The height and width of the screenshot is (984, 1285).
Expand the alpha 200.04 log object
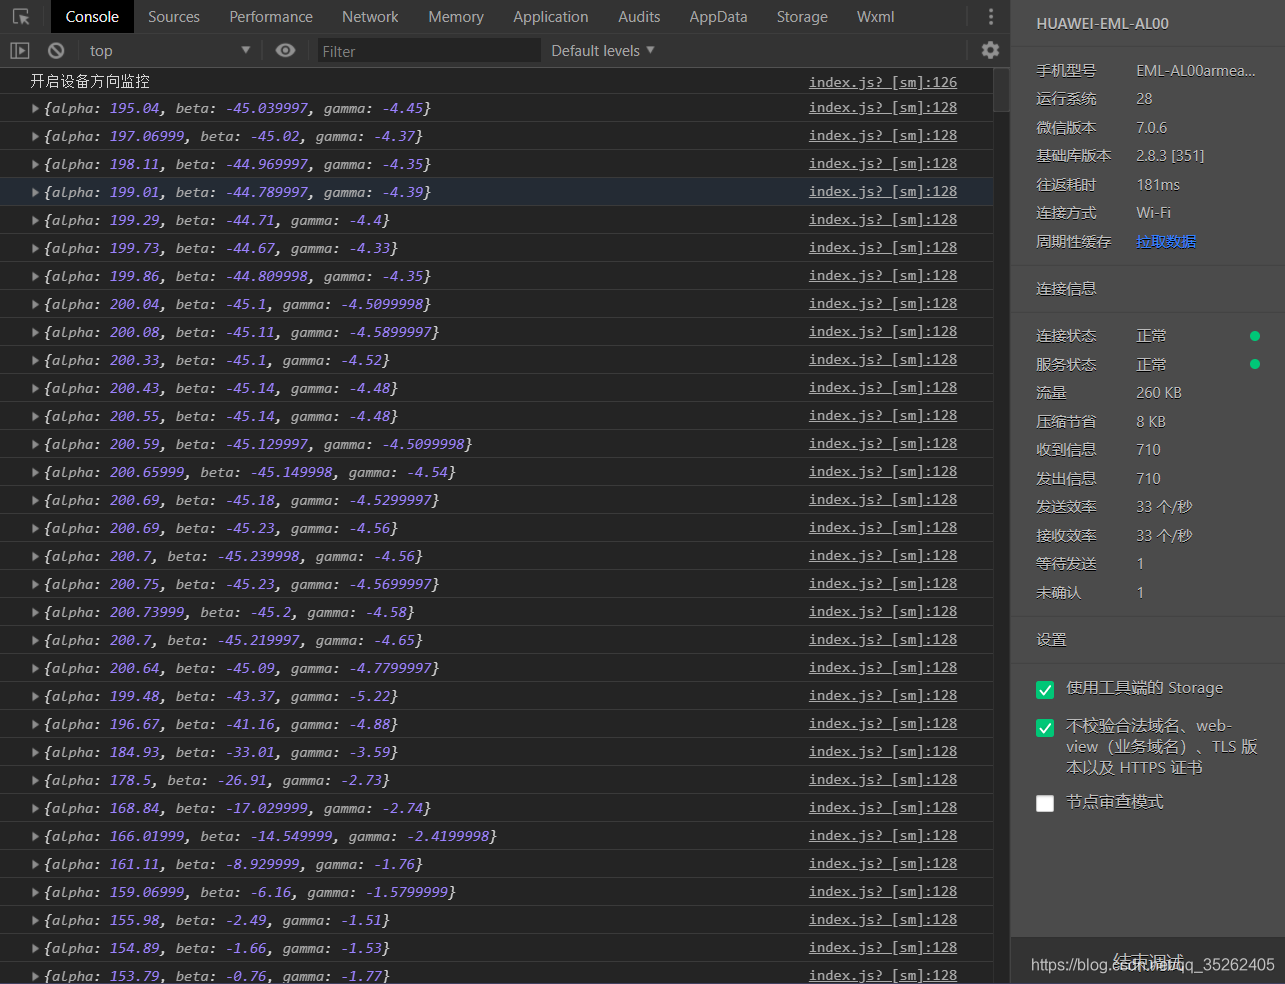click(x=36, y=304)
